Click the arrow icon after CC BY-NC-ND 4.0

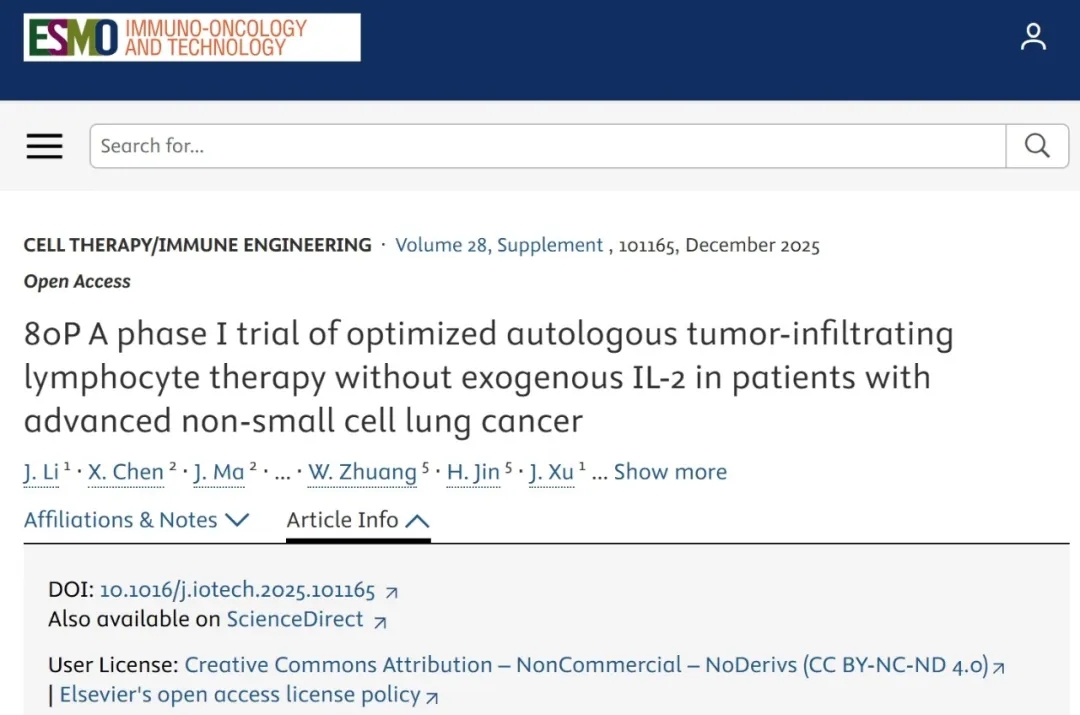998,667
